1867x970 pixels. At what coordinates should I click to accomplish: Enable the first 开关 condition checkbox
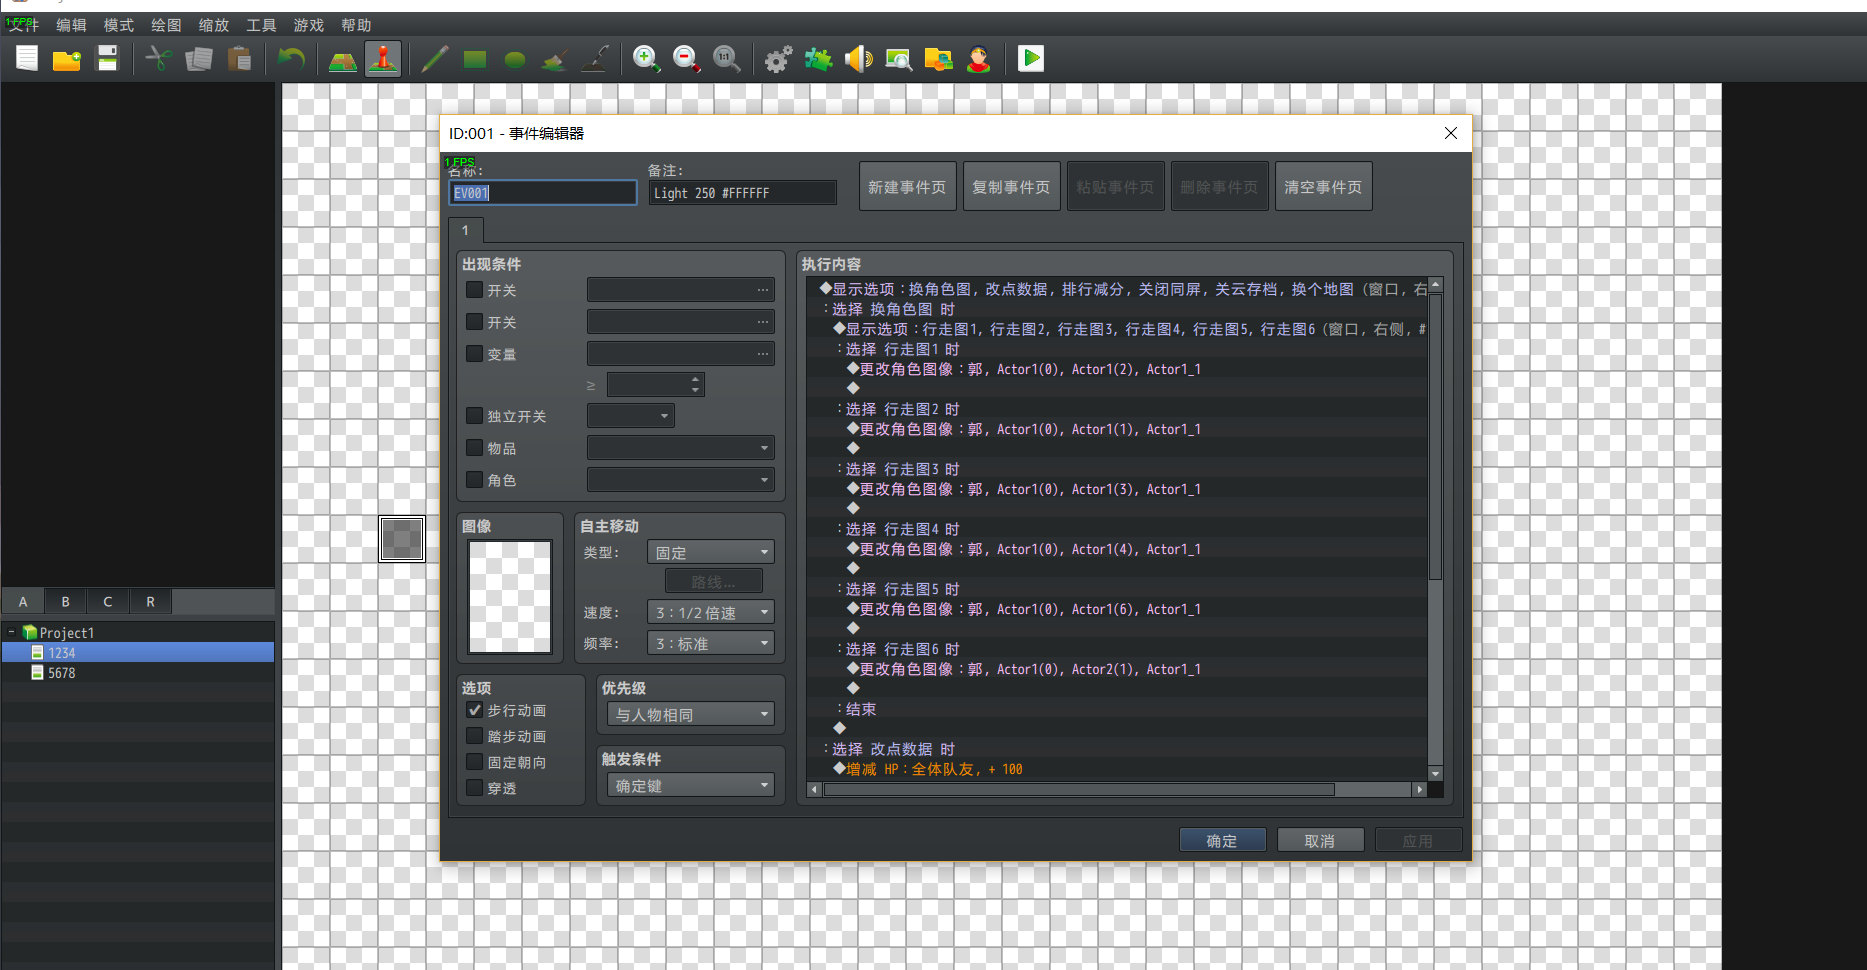(x=475, y=290)
